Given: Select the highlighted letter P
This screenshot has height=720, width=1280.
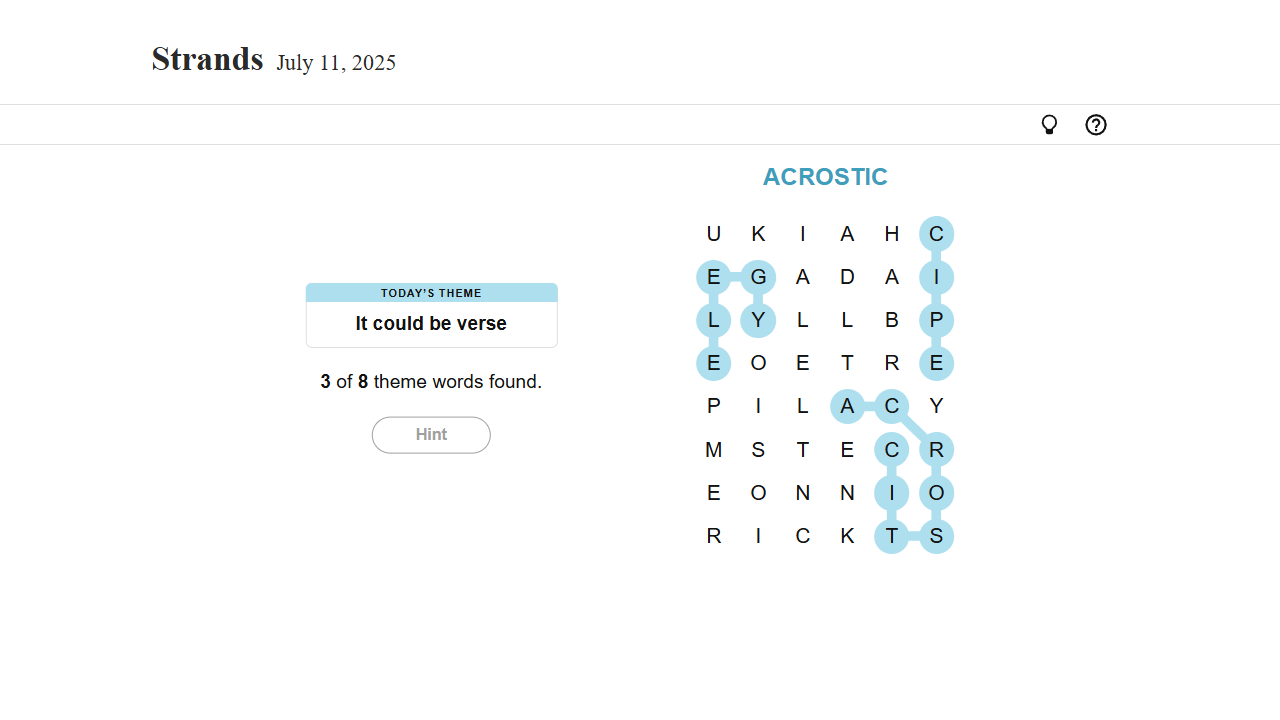Looking at the screenshot, I should [936, 320].
